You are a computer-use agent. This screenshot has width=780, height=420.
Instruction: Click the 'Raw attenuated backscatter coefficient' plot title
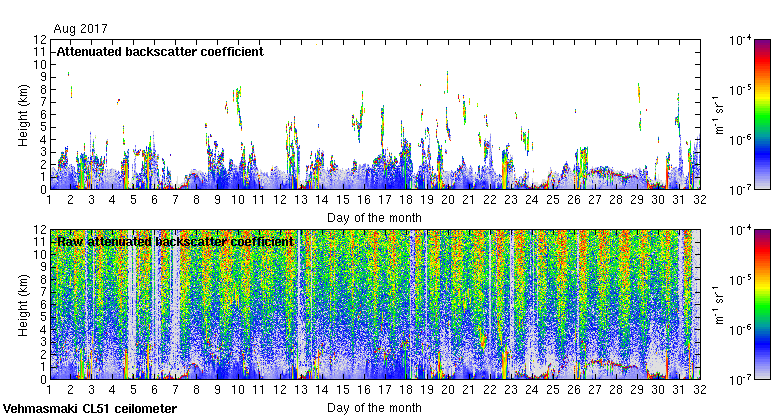coord(175,242)
